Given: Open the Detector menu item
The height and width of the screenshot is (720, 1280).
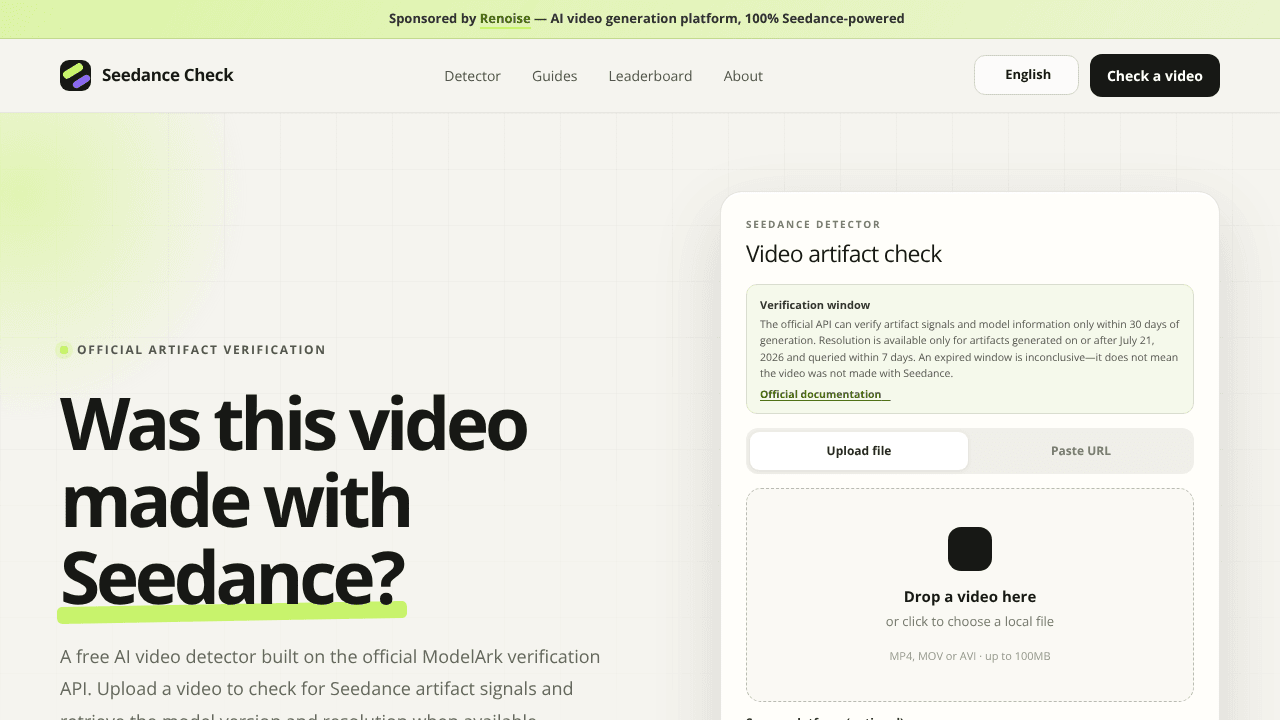Looking at the screenshot, I should pyautogui.click(x=472, y=76).
